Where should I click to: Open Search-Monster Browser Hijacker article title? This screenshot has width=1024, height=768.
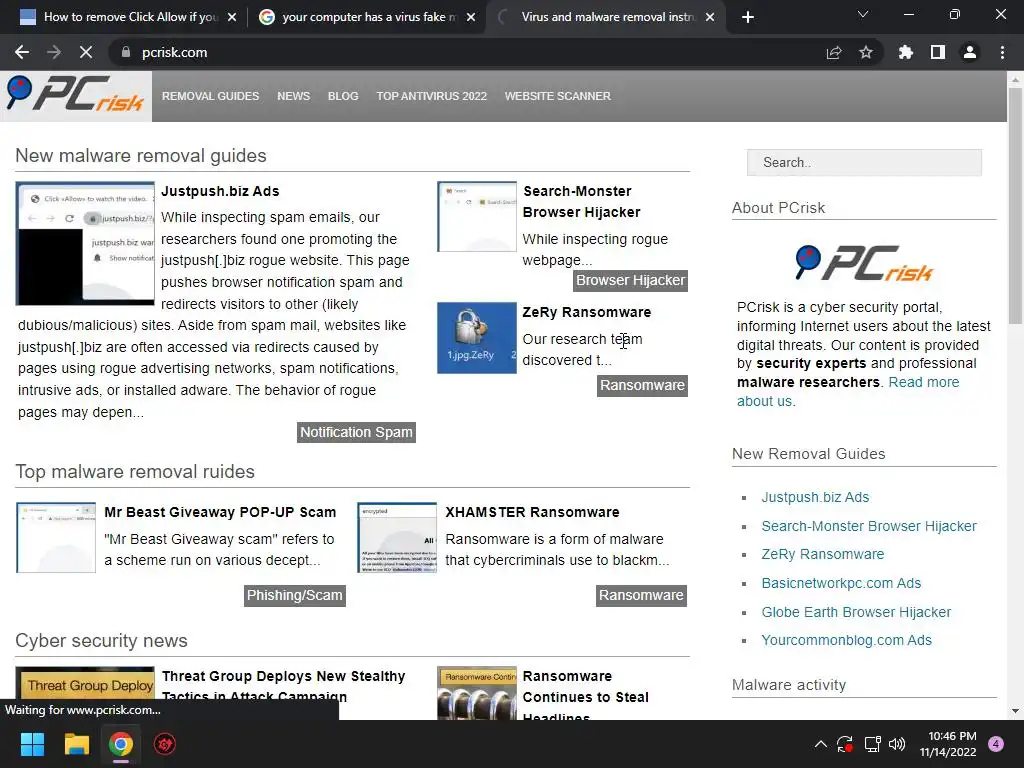tap(581, 202)
